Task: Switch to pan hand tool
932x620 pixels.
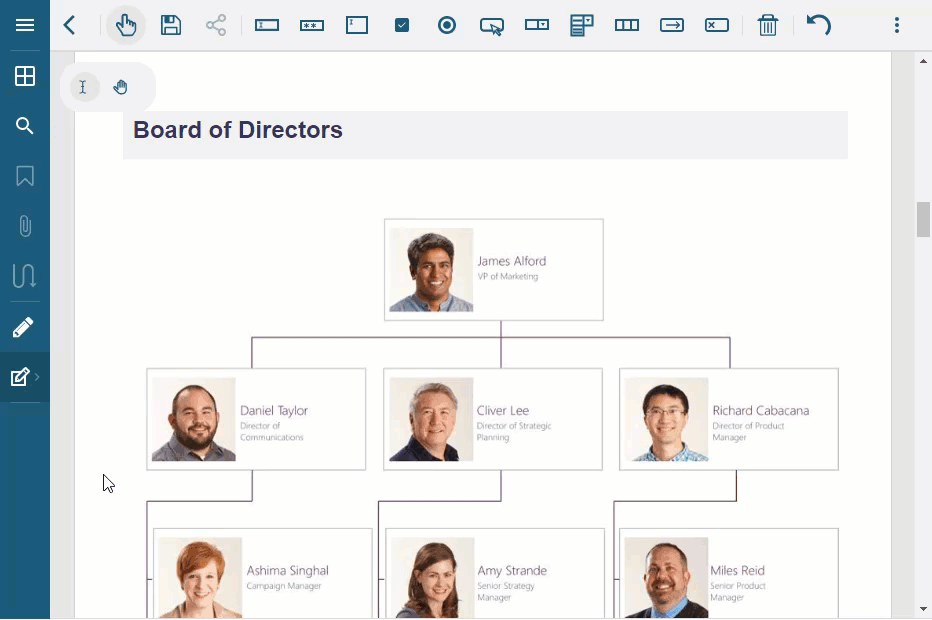Action: coord(121,87)
